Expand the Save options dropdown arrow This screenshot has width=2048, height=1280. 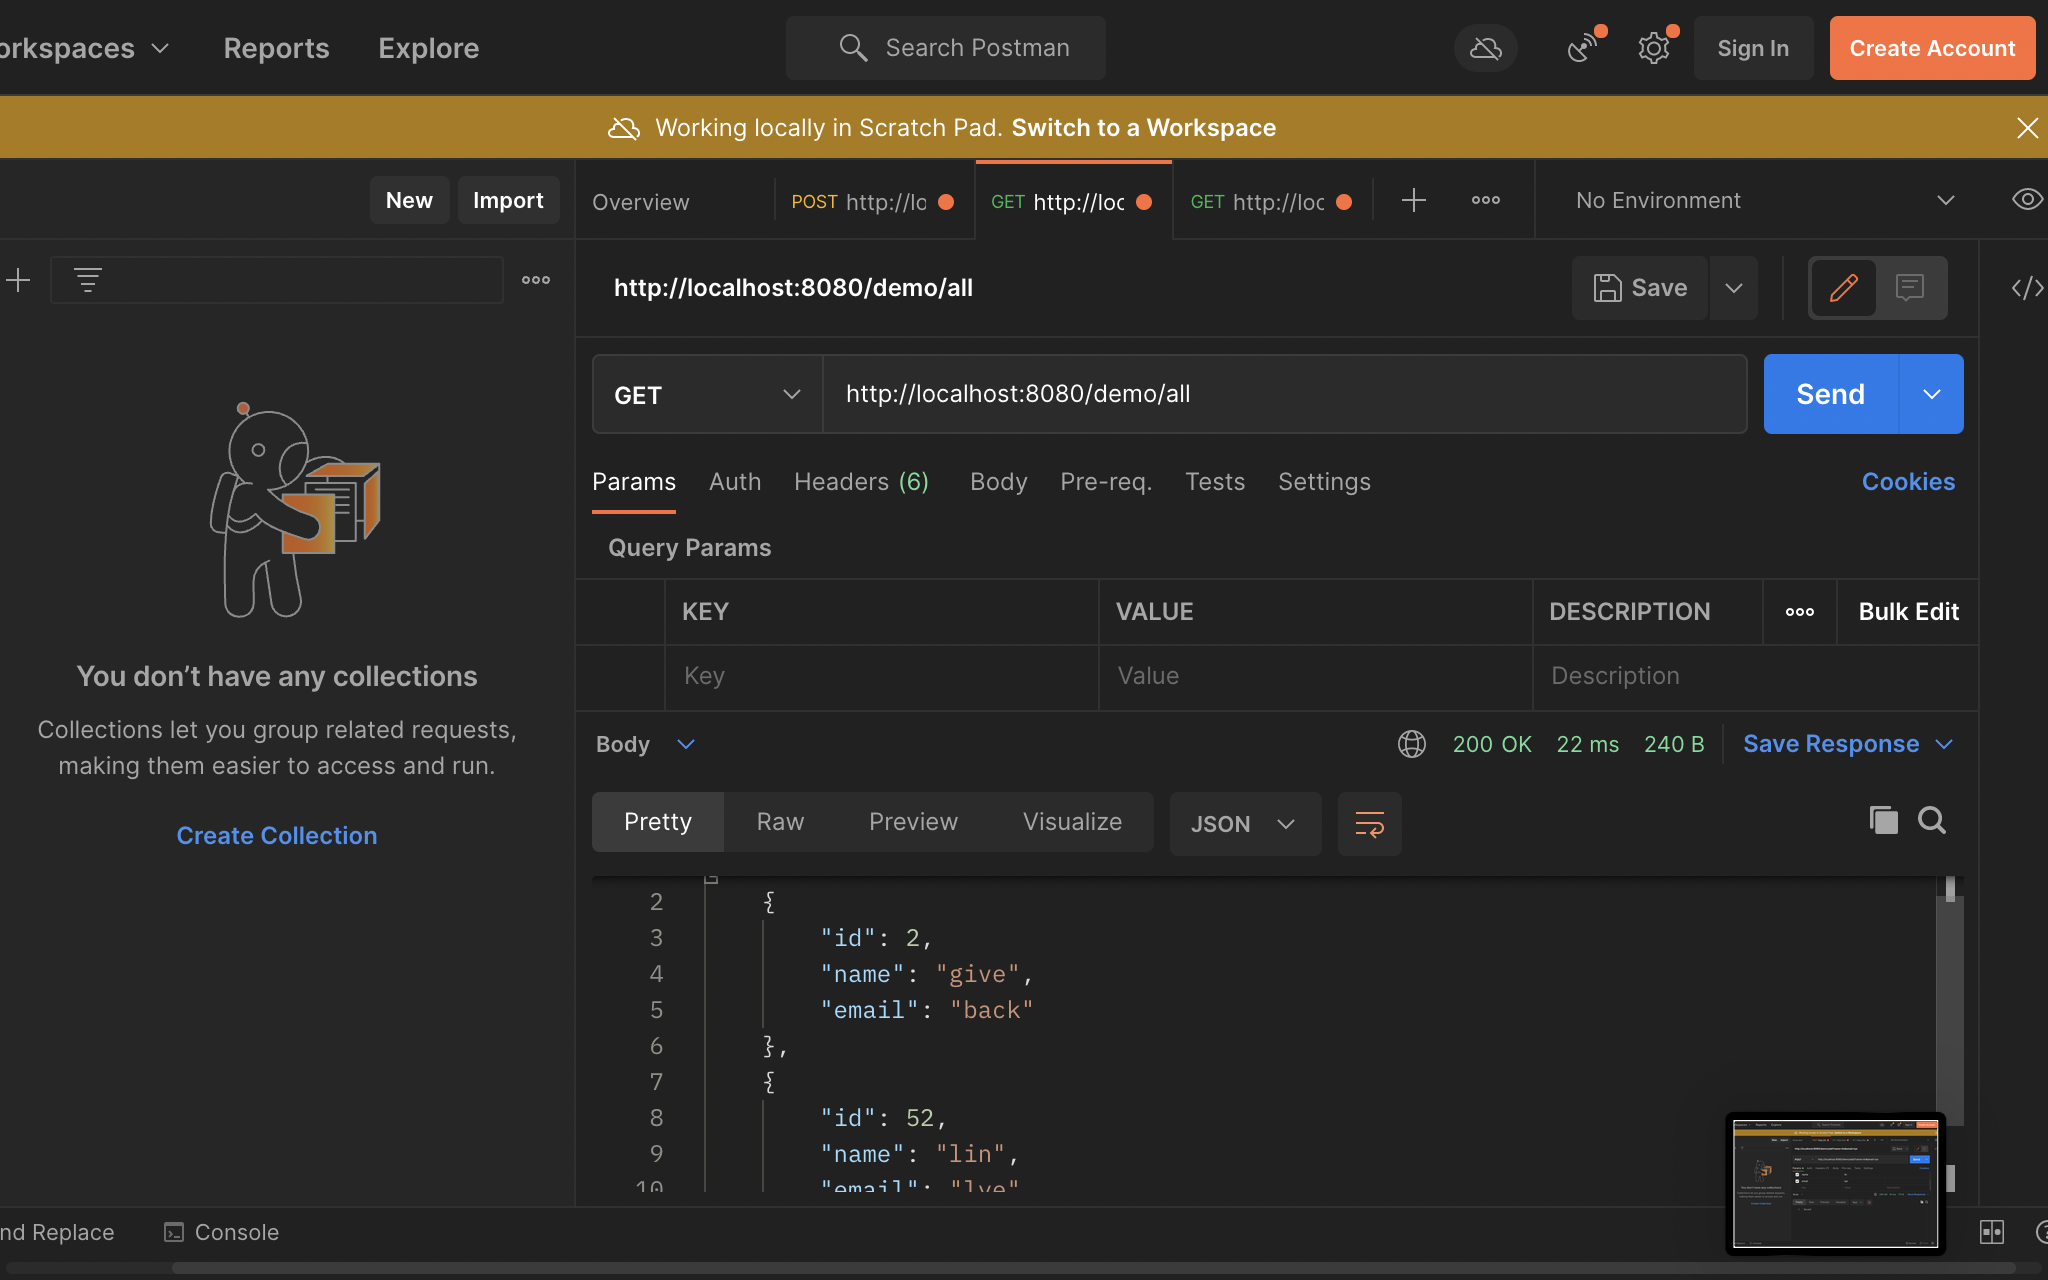pyautogui.click(x=1734, y=288)
